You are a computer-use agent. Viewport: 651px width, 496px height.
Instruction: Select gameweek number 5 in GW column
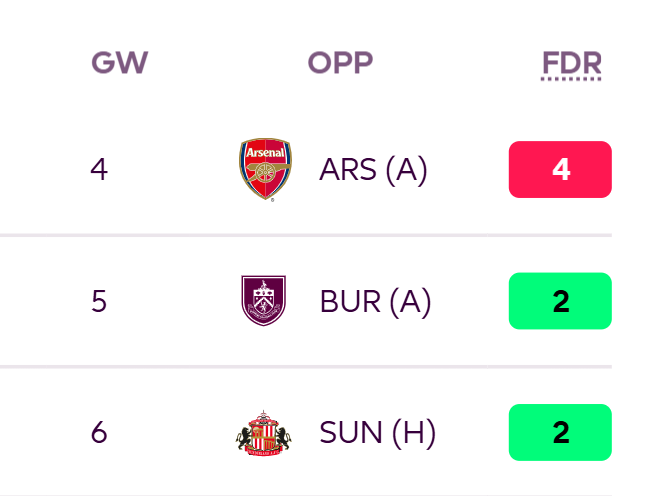(98, 302)
